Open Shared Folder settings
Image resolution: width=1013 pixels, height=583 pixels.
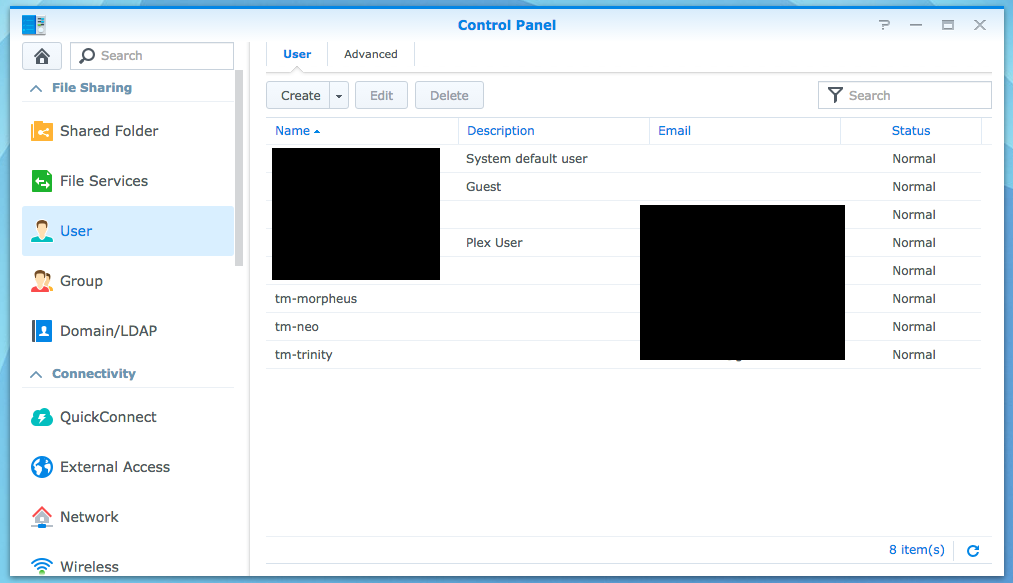[x=108, y=131]
